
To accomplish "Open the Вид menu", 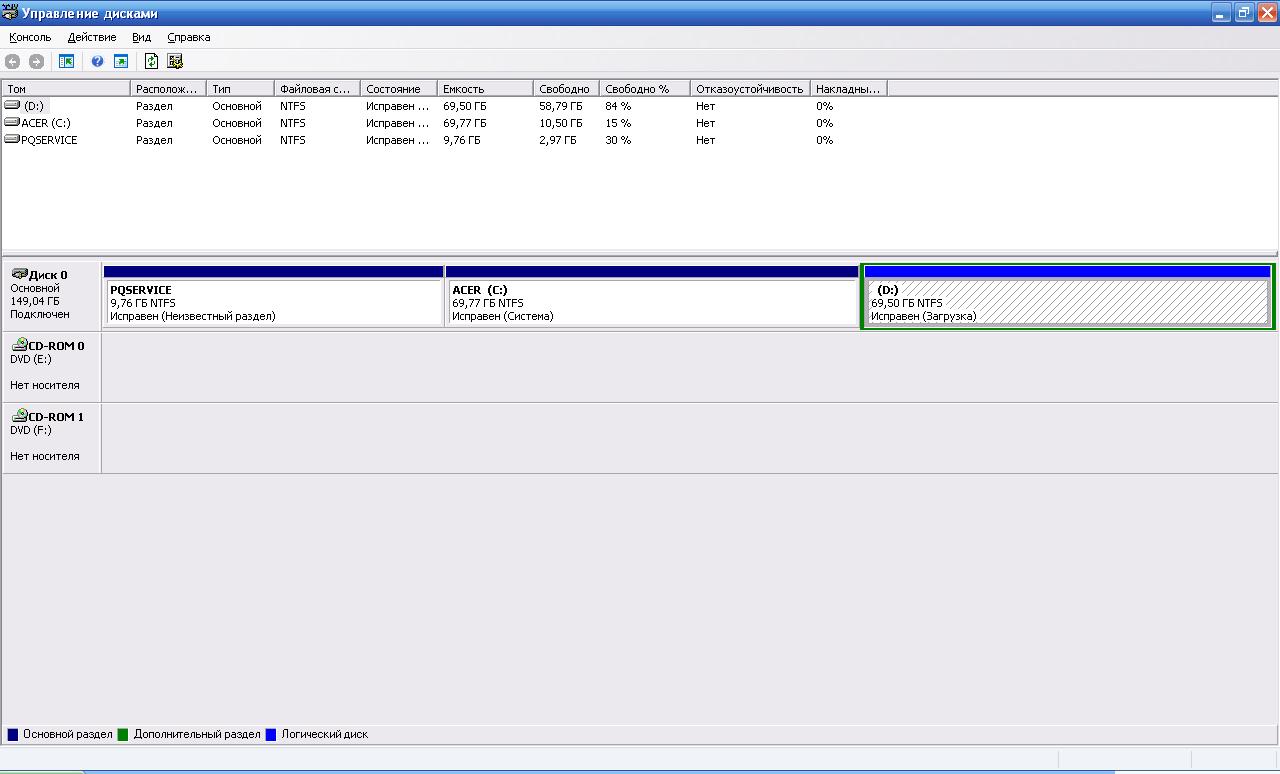I will 142,37.
